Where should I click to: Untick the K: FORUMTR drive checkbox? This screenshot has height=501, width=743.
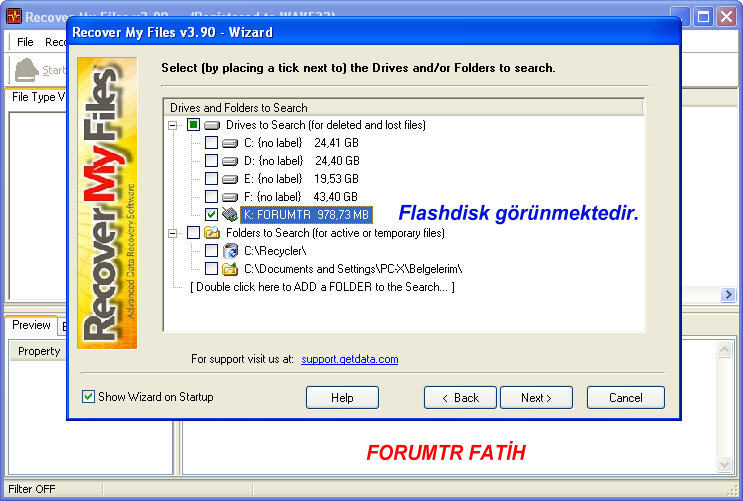pyautogui.click(x=211, y=215)
